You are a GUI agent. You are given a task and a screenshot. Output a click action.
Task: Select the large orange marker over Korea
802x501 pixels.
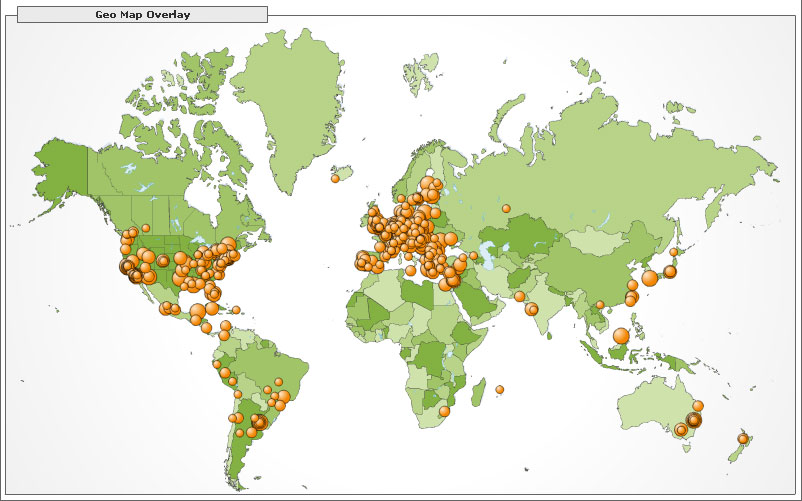649,278
